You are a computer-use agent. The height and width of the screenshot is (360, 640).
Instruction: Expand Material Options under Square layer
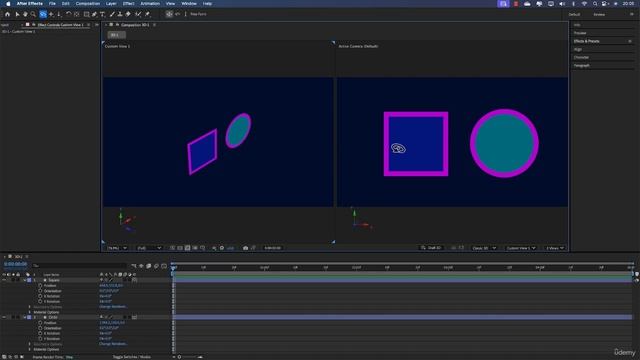point(29,312)
